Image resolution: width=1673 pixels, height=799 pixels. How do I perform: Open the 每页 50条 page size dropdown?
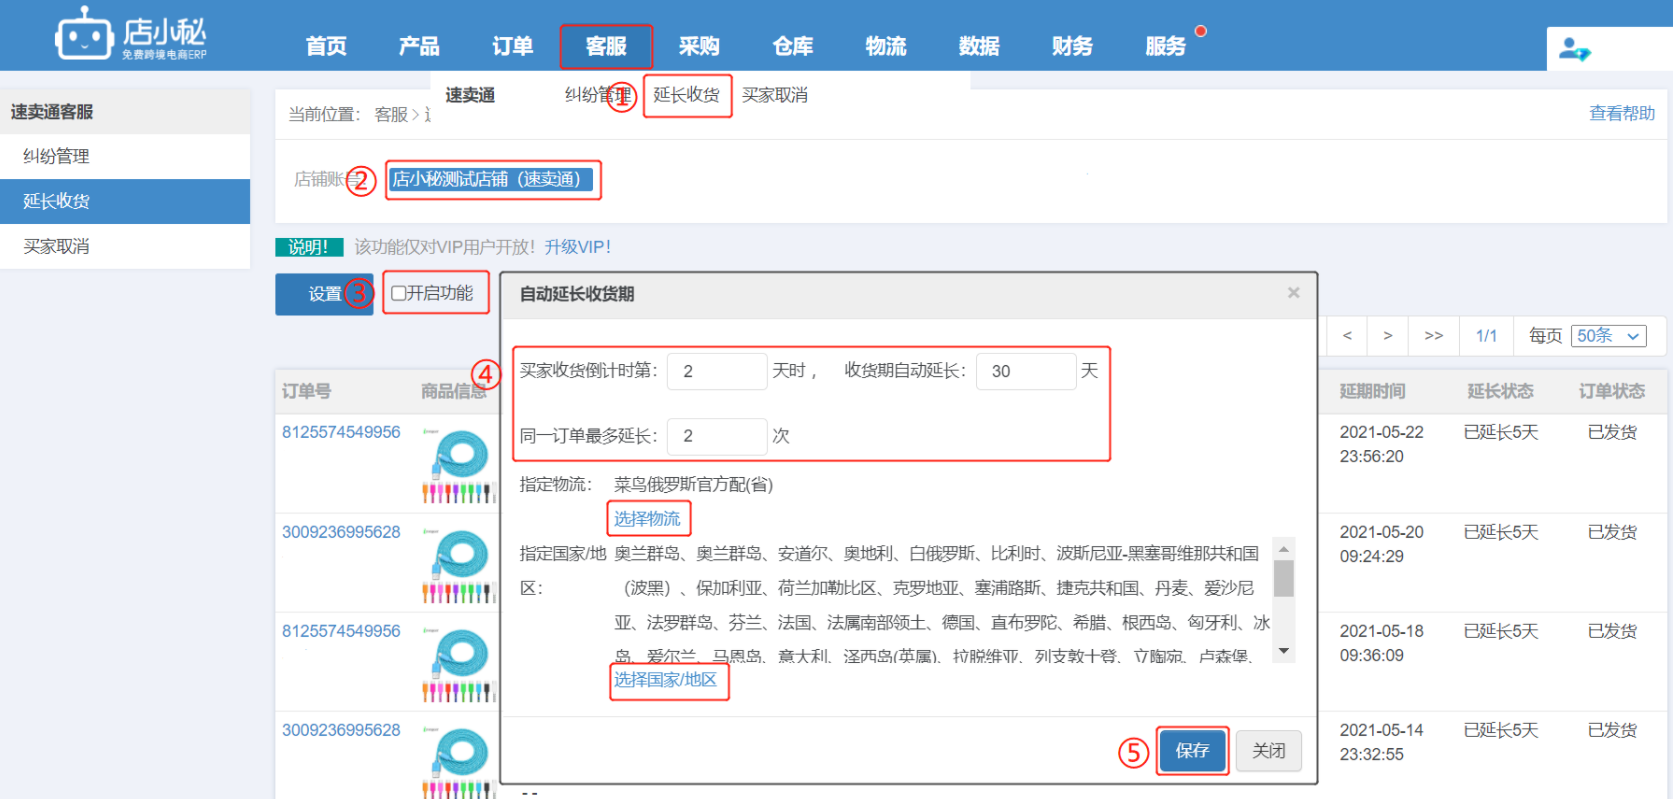(x=1608, y=336)
